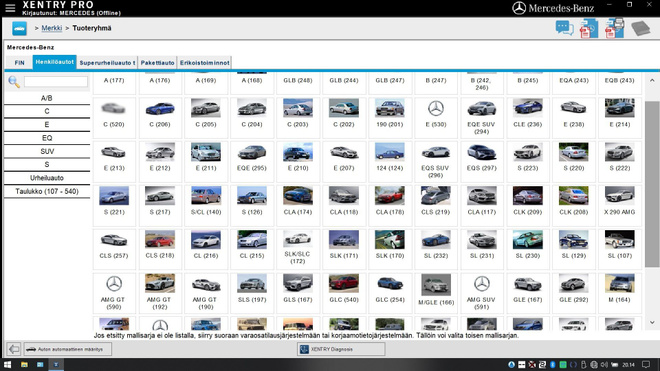
Task: Pick the SLS (197) model
Action: click(x=252, y=293)
